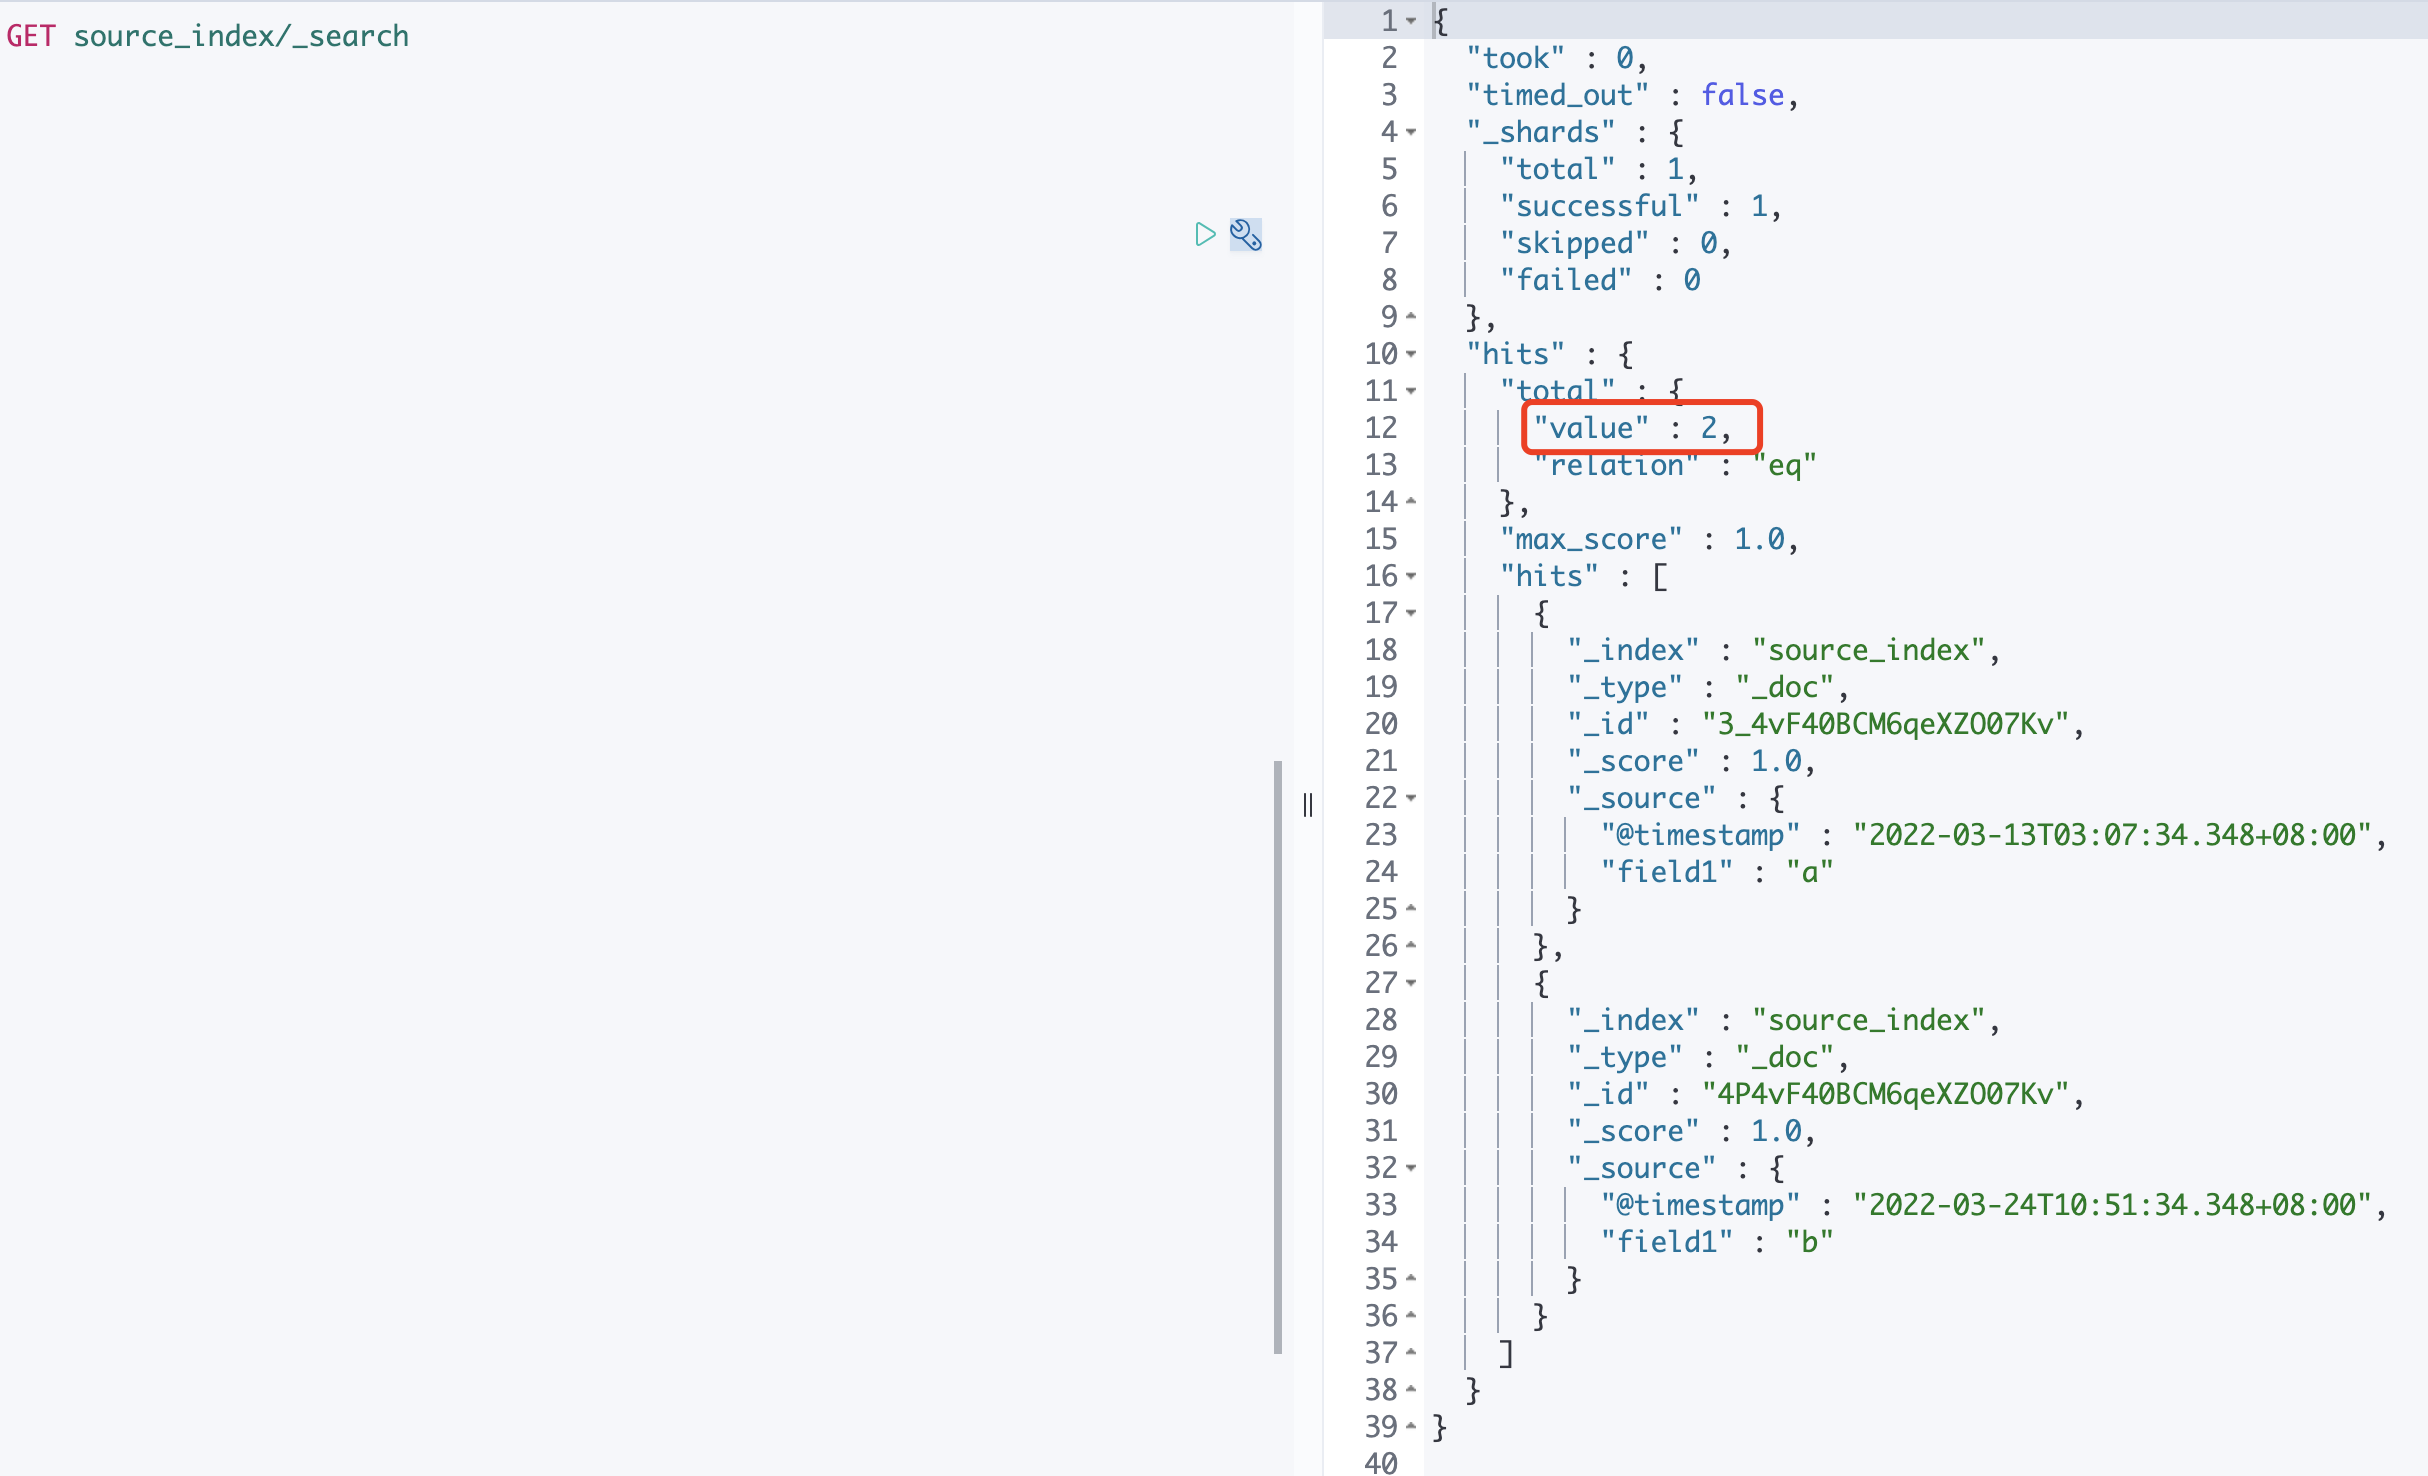Click fold-end marker at line 9
2428x1476 pixels.
coord(1411,317)
